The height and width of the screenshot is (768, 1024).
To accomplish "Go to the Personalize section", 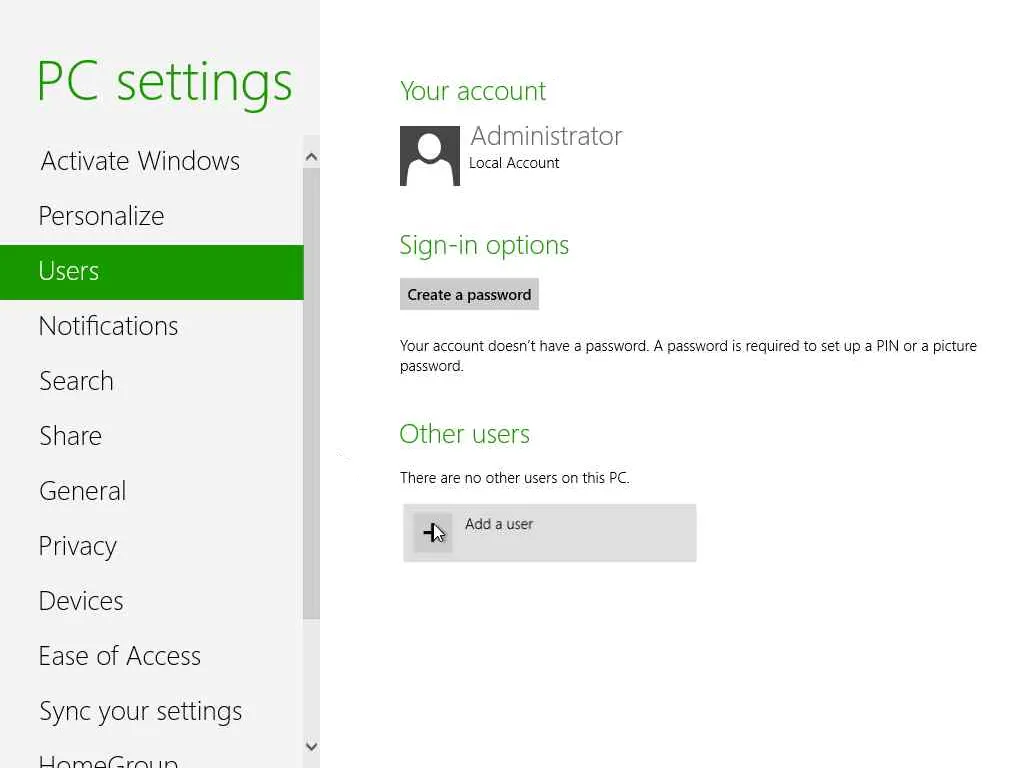I will pos(101,216).
